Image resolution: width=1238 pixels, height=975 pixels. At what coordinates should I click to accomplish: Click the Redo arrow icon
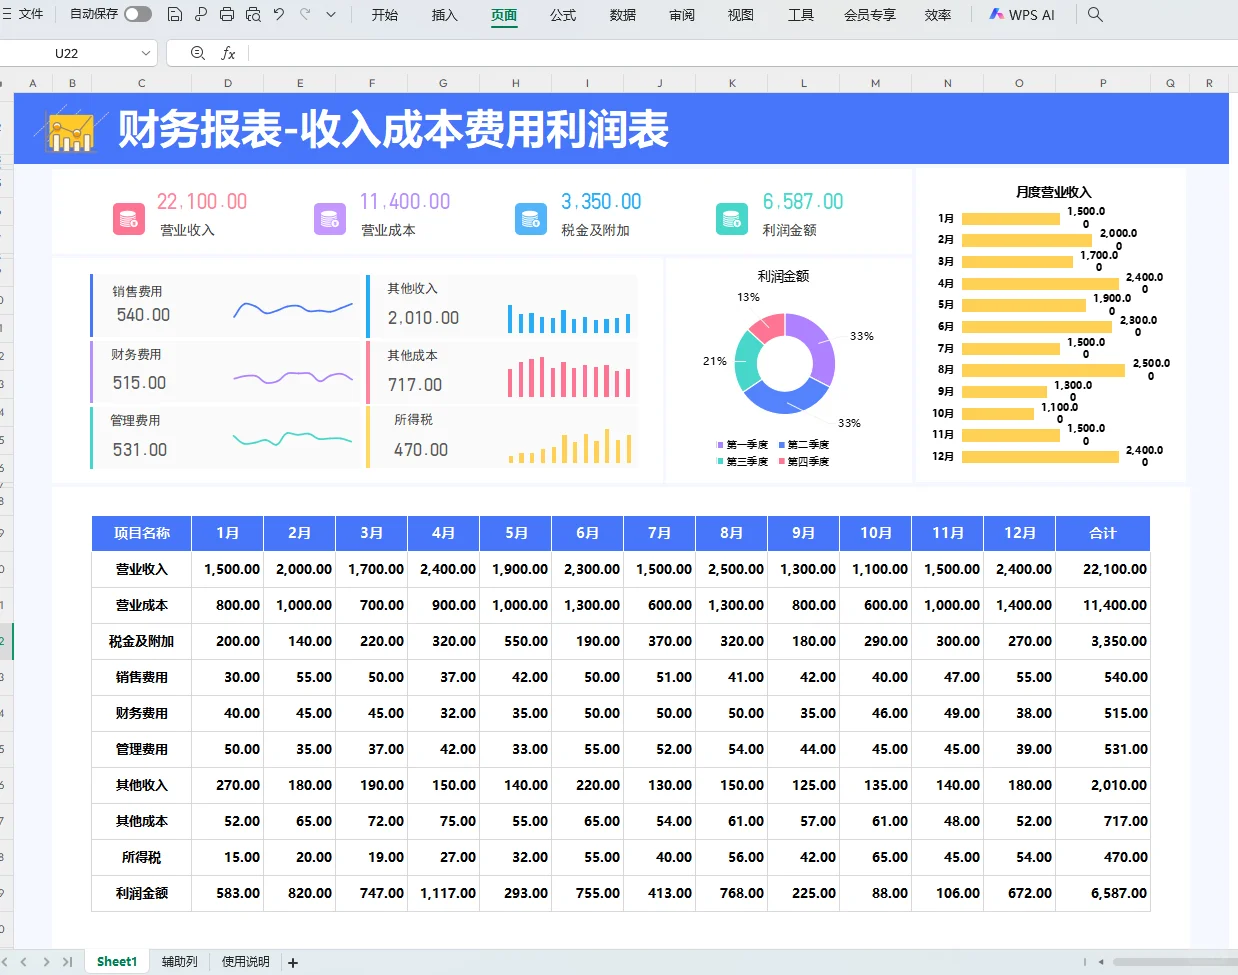[305, 14]
